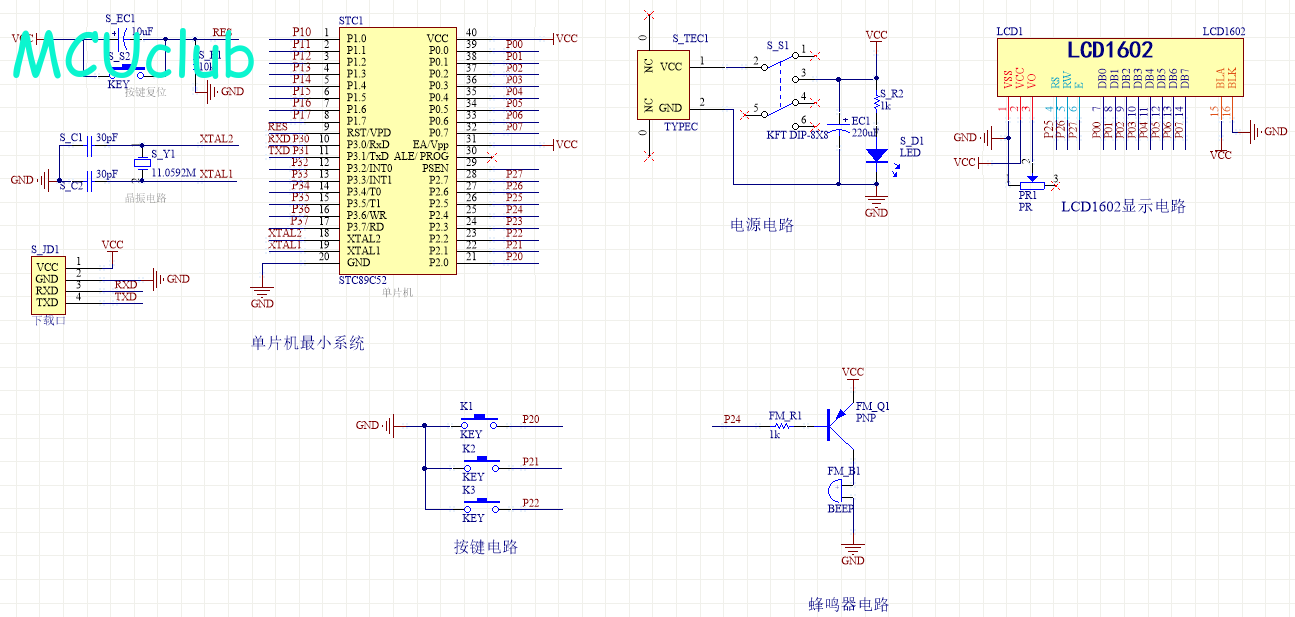Screen dimensions: 1295x617
Task: Select the S_R2 1k resistor
Action: pos(876,104)
